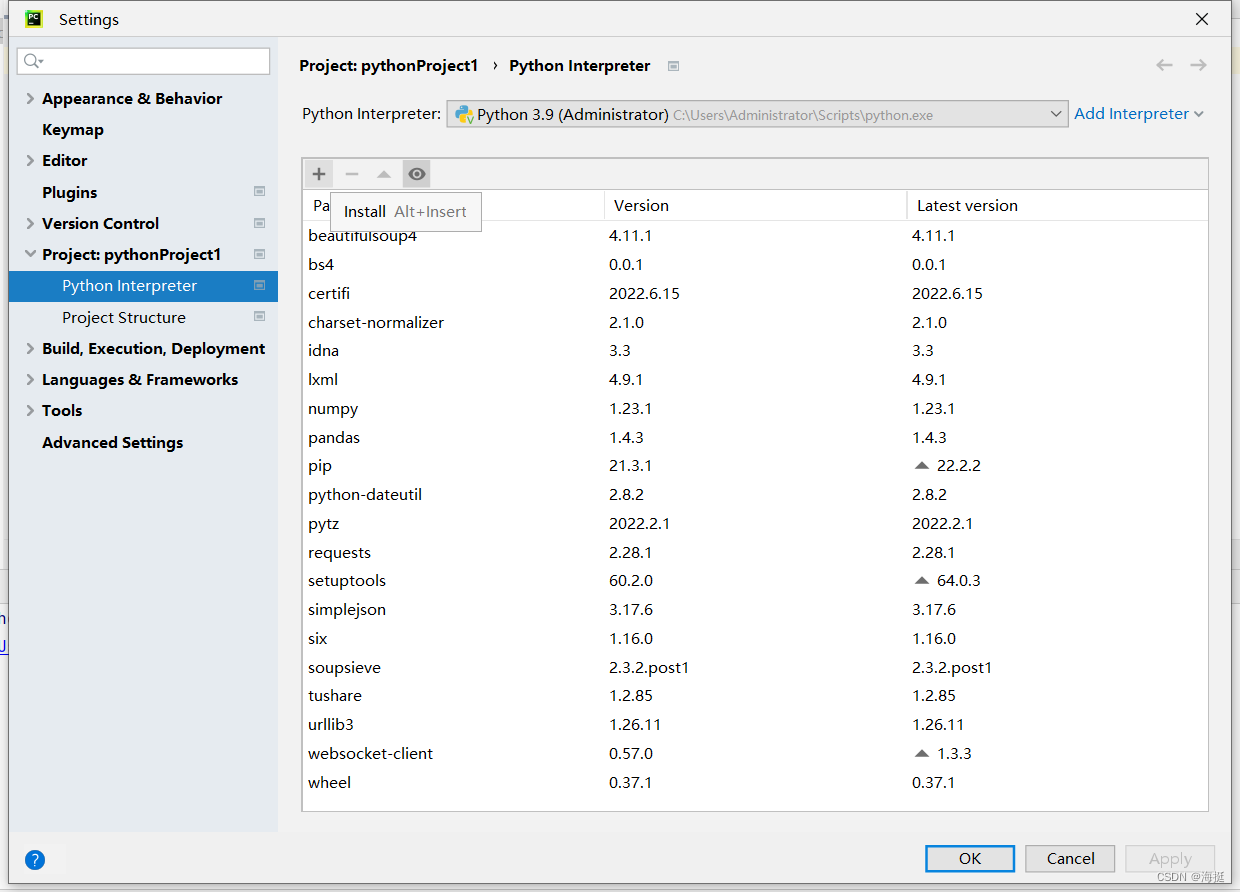1240x892 pixels.
Task: Select the tushare package row
Action: (755, 696)
